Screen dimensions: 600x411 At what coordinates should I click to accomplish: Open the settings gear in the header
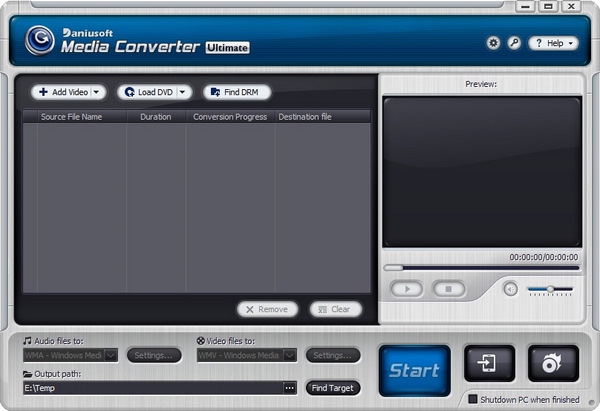(493, 43)
